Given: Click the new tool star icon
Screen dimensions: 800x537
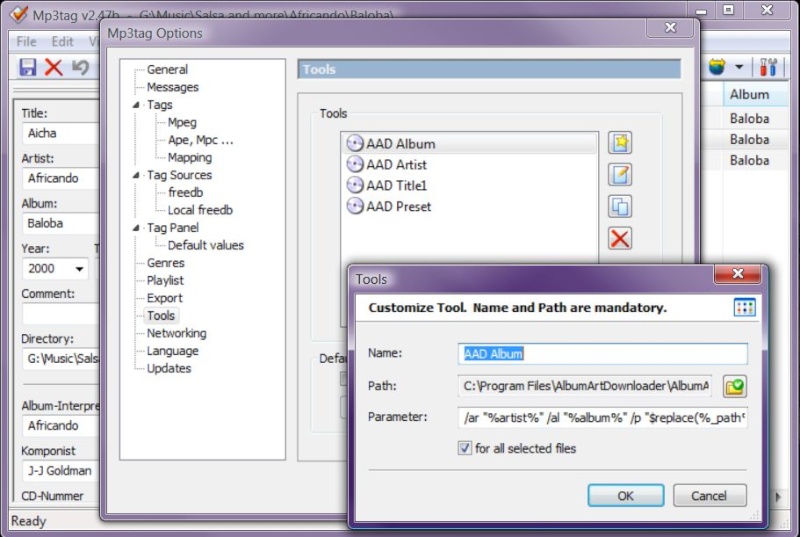Looking at the screenshot, I should [620, 143].
